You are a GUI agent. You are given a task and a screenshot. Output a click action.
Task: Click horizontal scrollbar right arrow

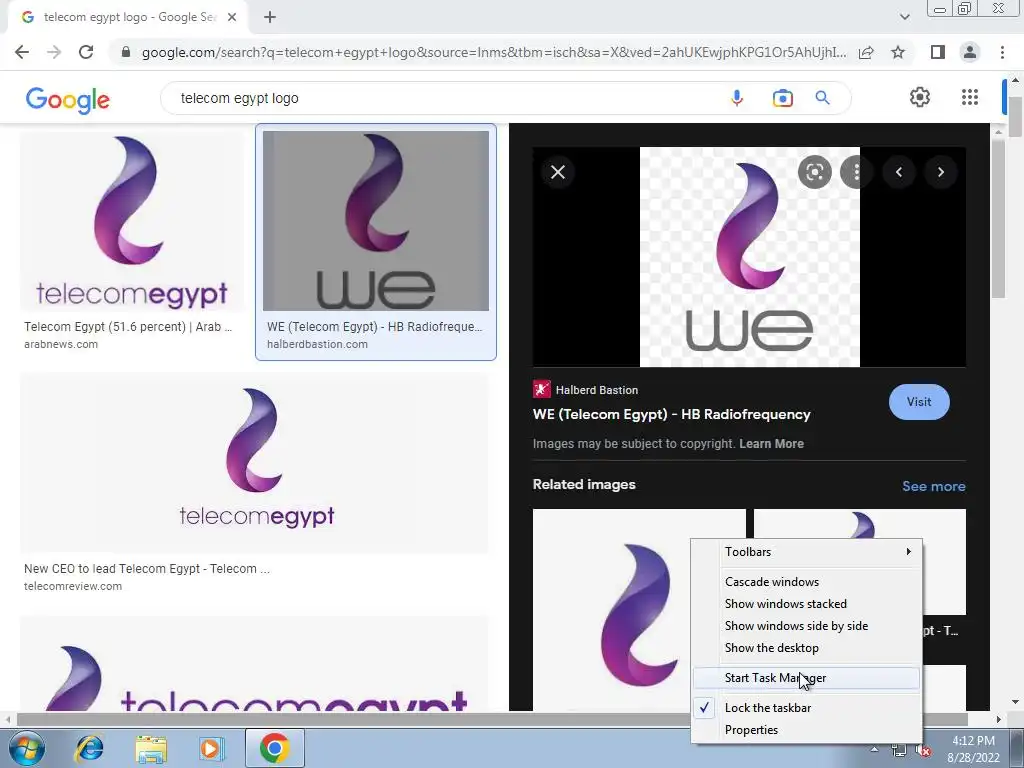(998, 719)
